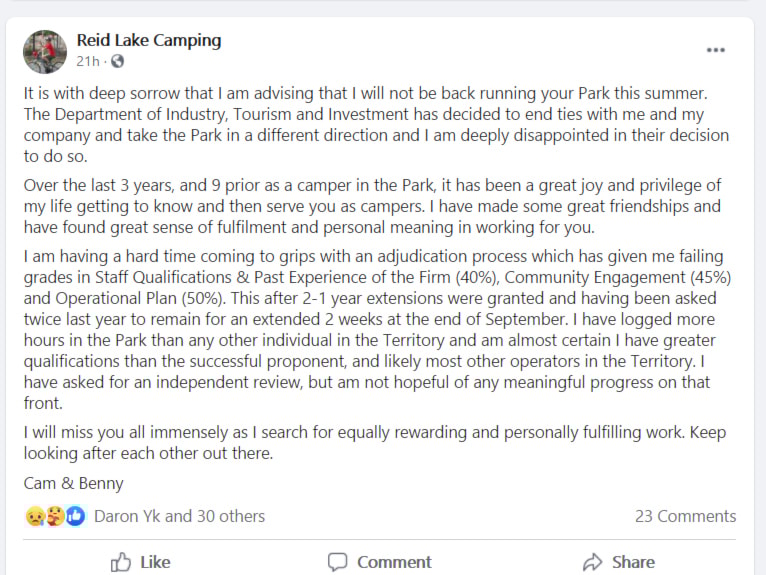View Daron Yk and 30 others reactions
This screenshot has width=766, height=575.
[179, 516]
